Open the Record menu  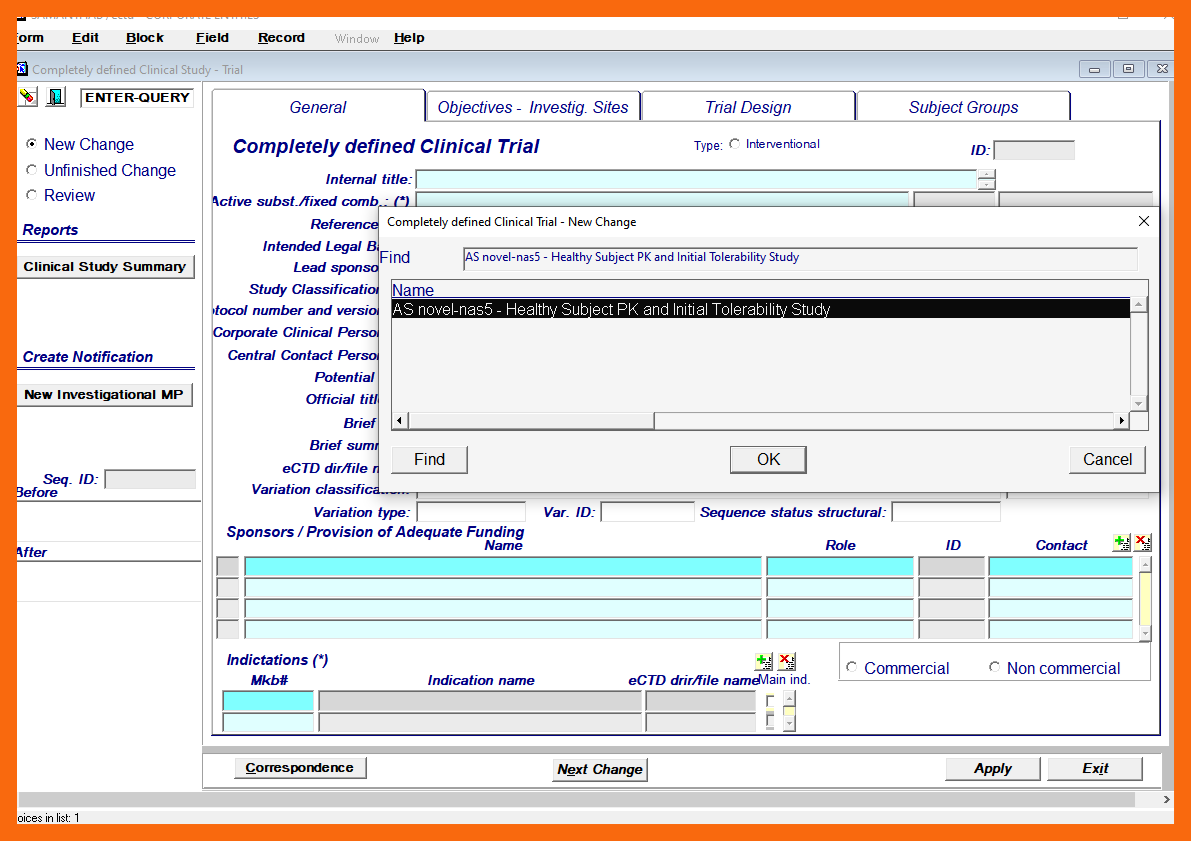point(281,38)
